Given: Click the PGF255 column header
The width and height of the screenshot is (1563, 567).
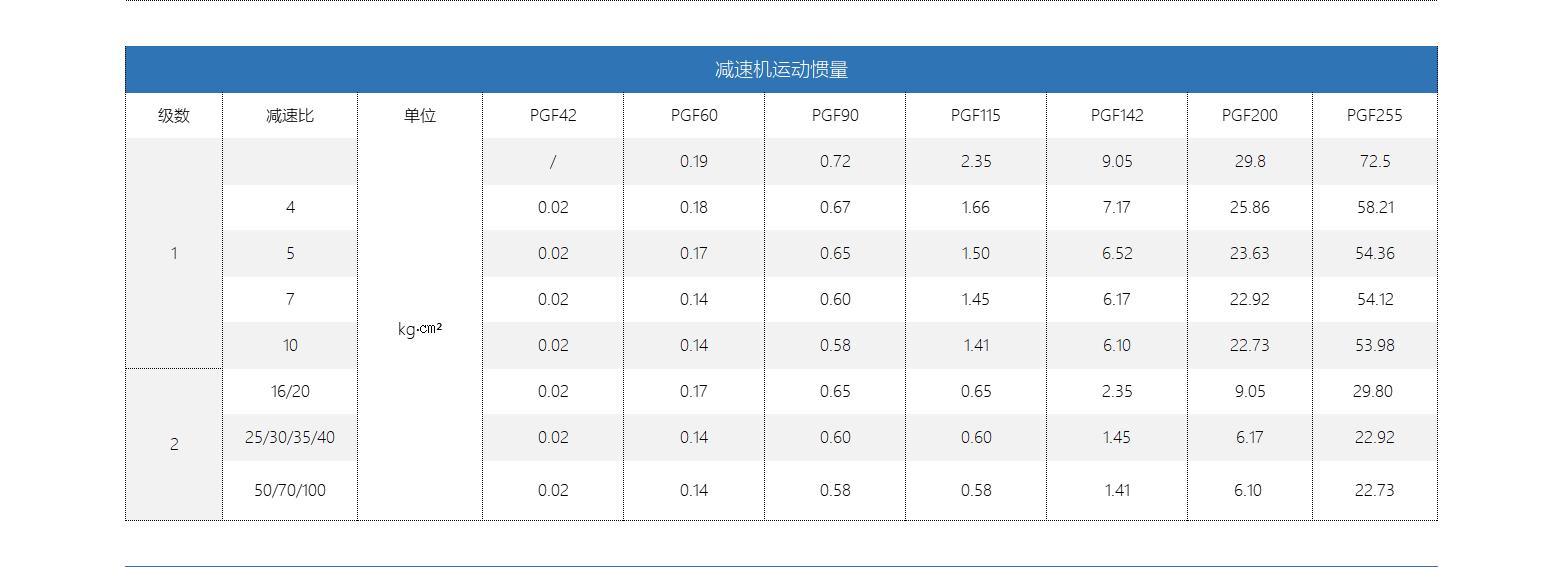Looking at the screenshot, I should point(1374,115).
